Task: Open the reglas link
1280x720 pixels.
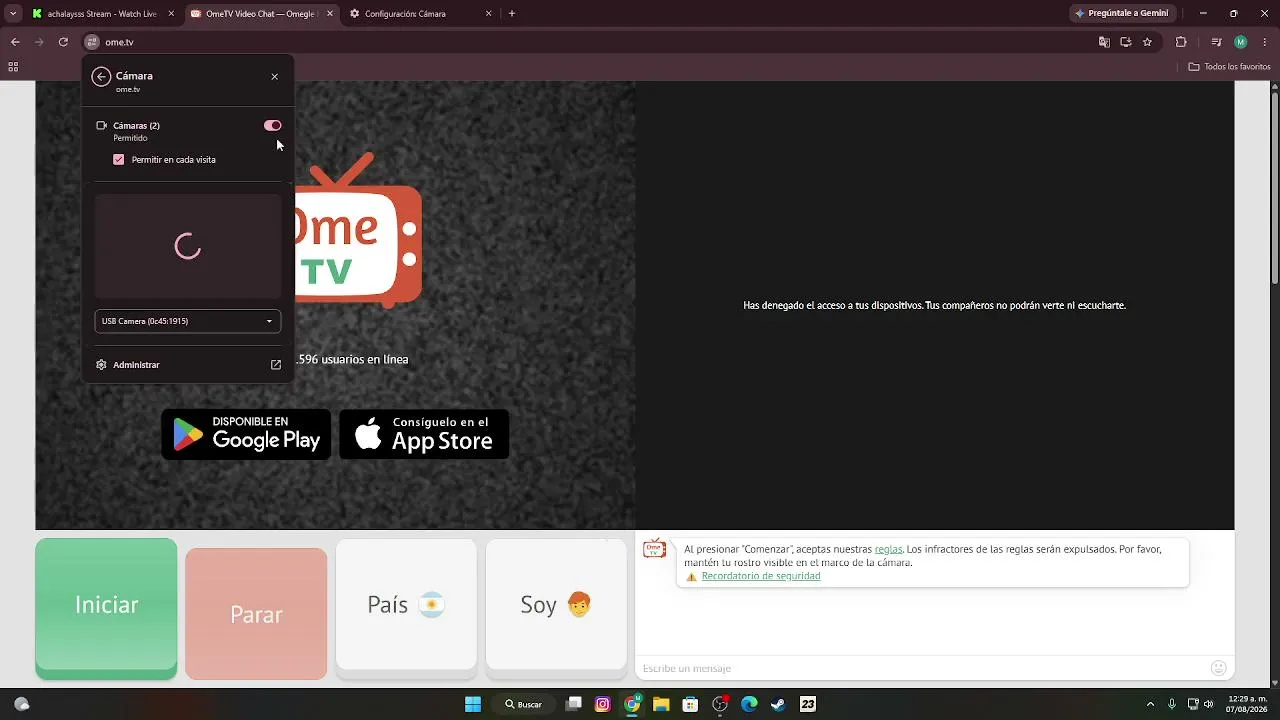Action: coord(888,549)
